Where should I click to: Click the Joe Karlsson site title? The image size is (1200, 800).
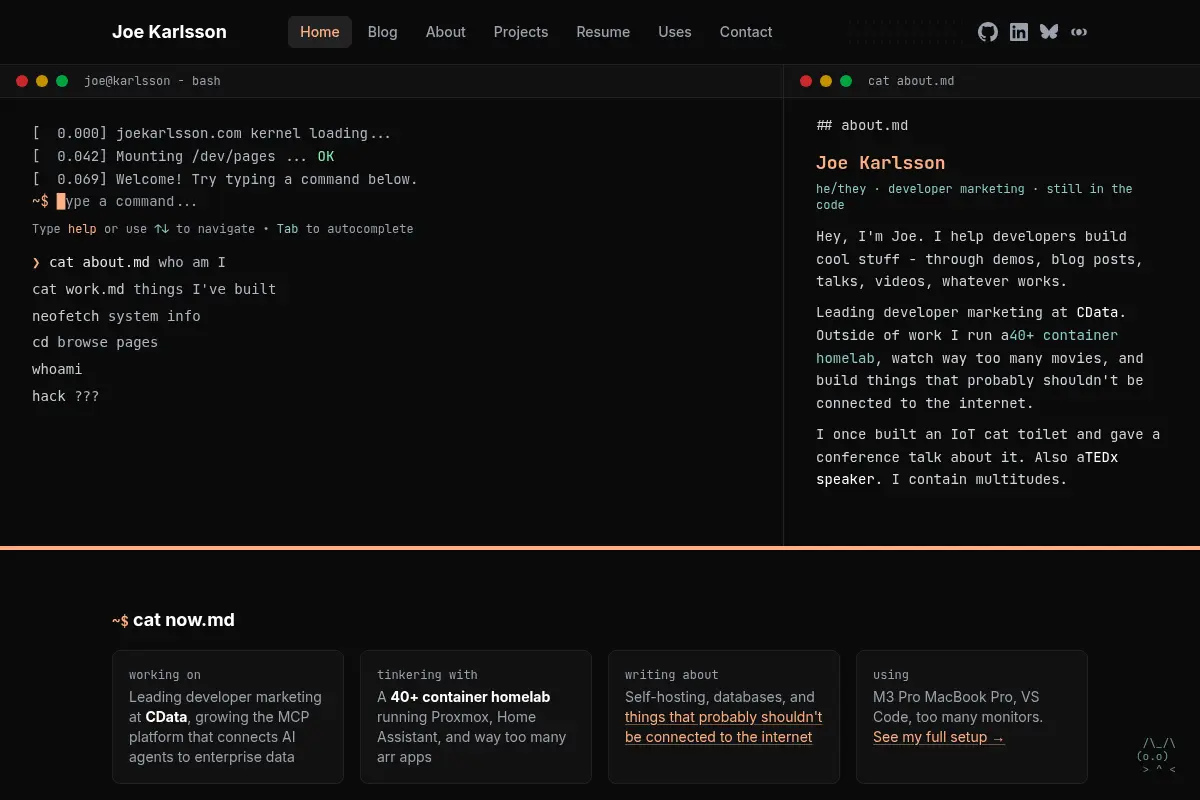169,32
